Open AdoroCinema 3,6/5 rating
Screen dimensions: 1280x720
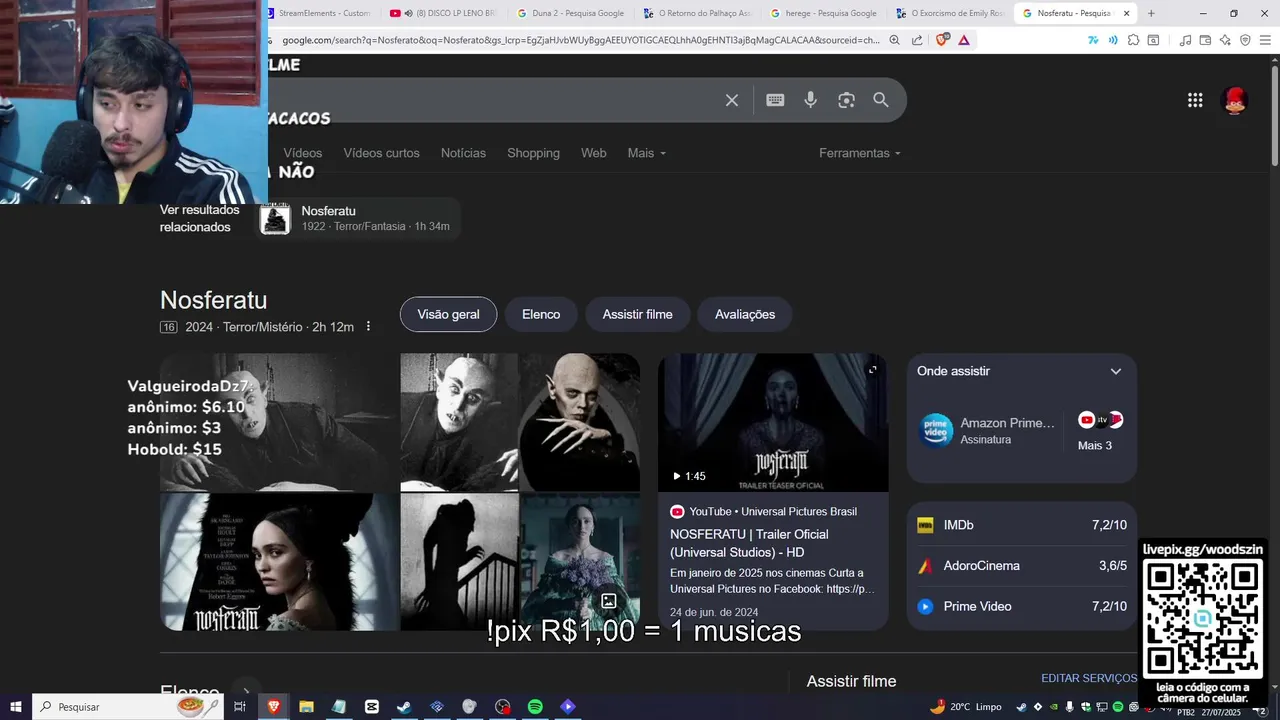[1022, 566]
